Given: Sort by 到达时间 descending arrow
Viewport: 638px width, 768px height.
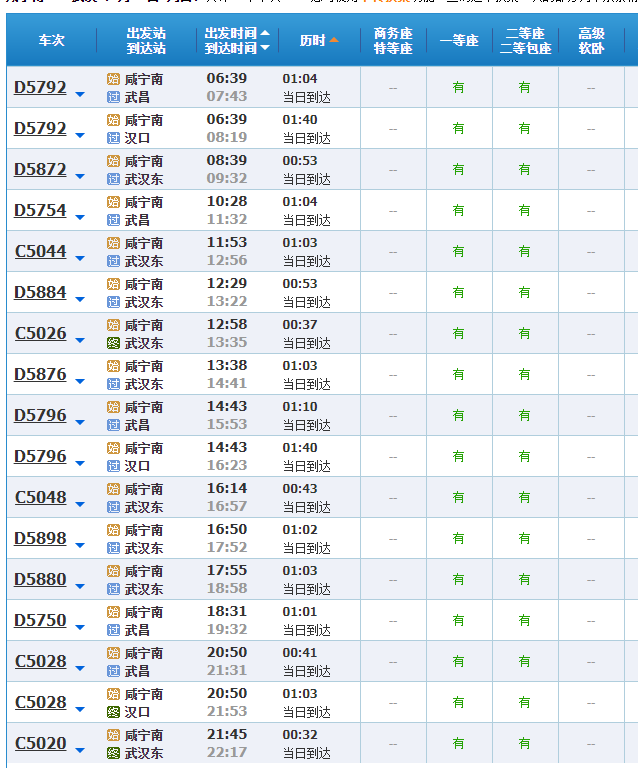Looking at the screenshot, I should 264,48.
